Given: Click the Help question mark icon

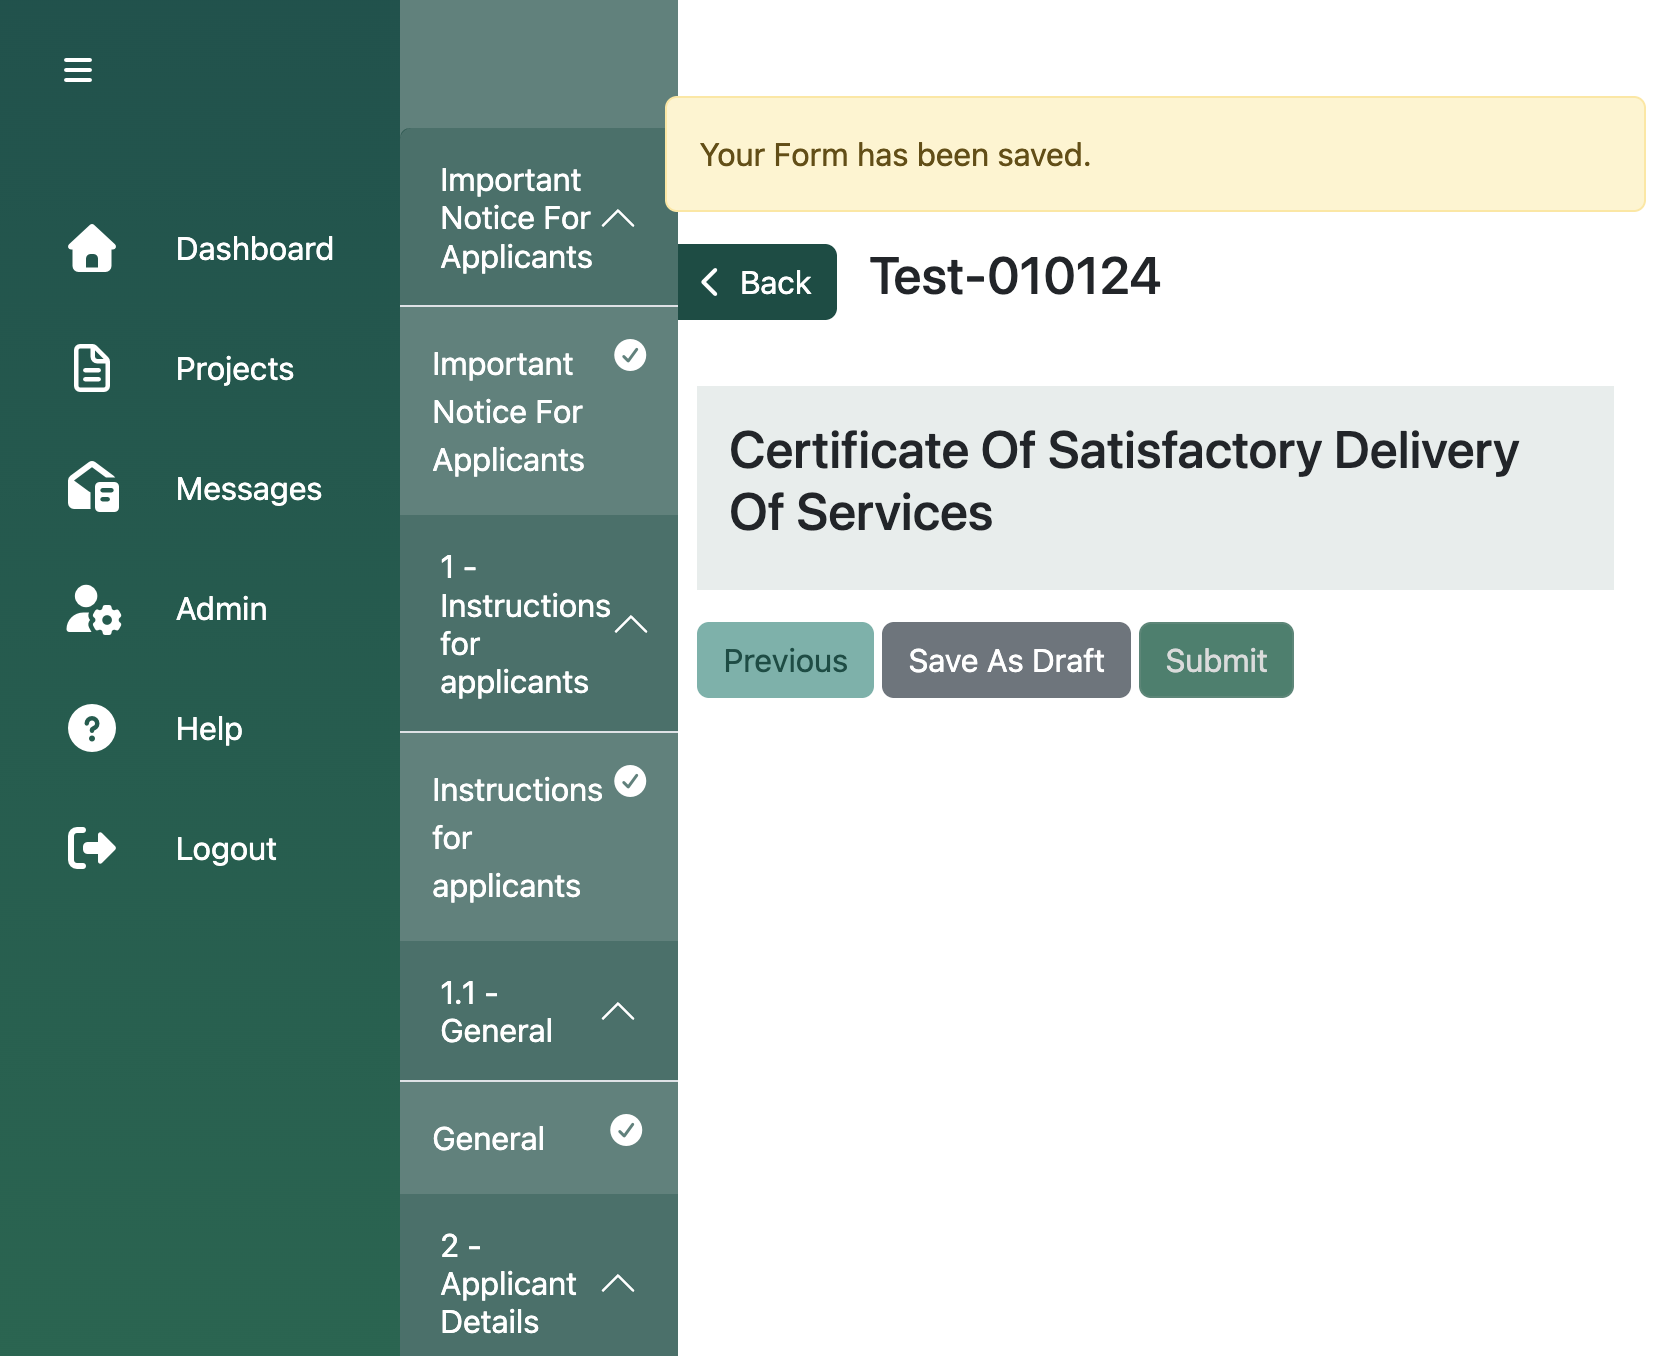Looking at the screenshot, I should (x=92, y=728).
